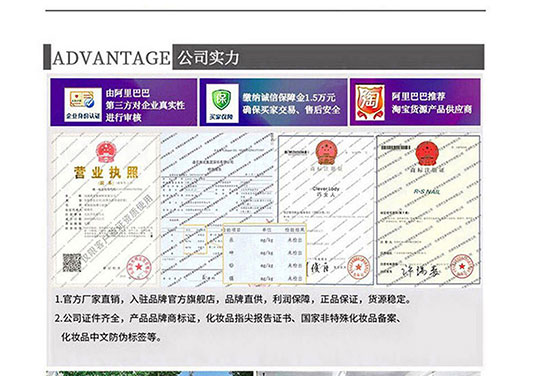Image resolution: width=540 pixels, height=376 pixels.
Task: Click the enterprise identity certification icon
Action: pos(83,104)
